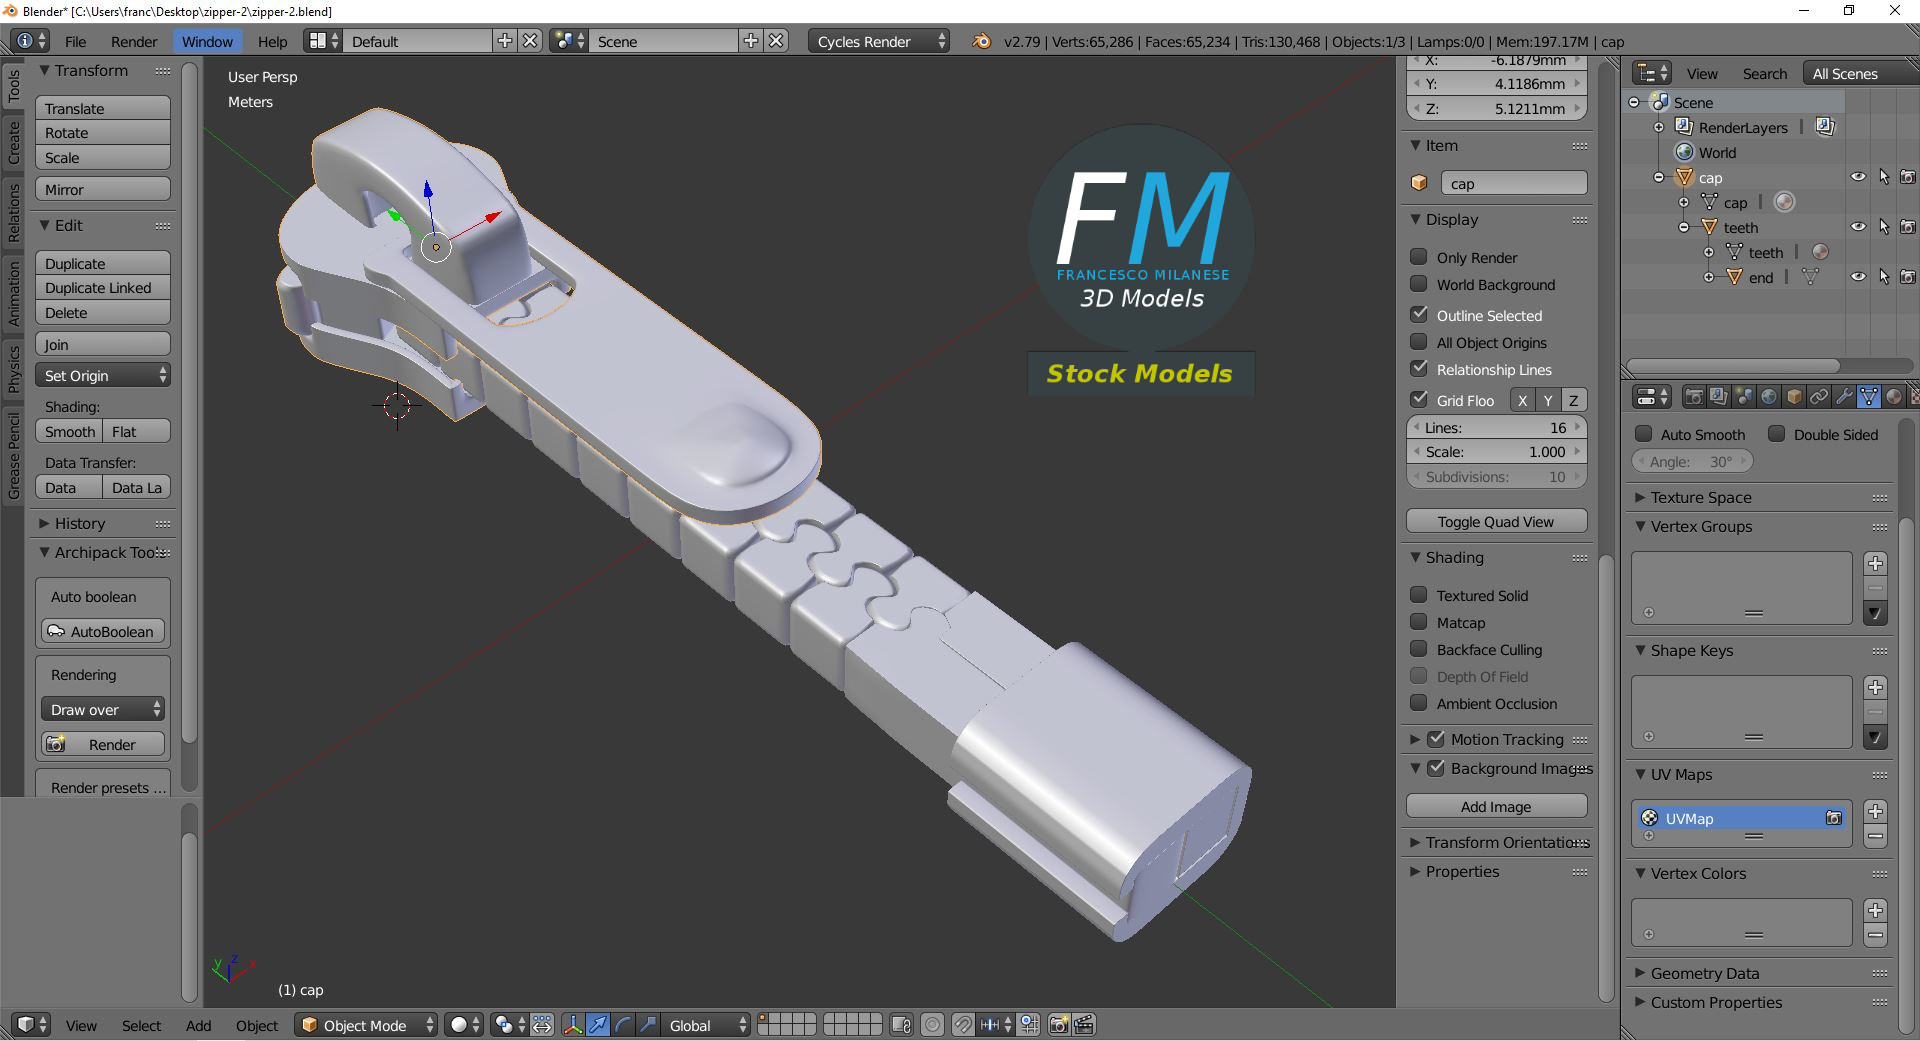Open the Object Mode dropdown
1920x1041 pixels.
[x=366, y=1025]
